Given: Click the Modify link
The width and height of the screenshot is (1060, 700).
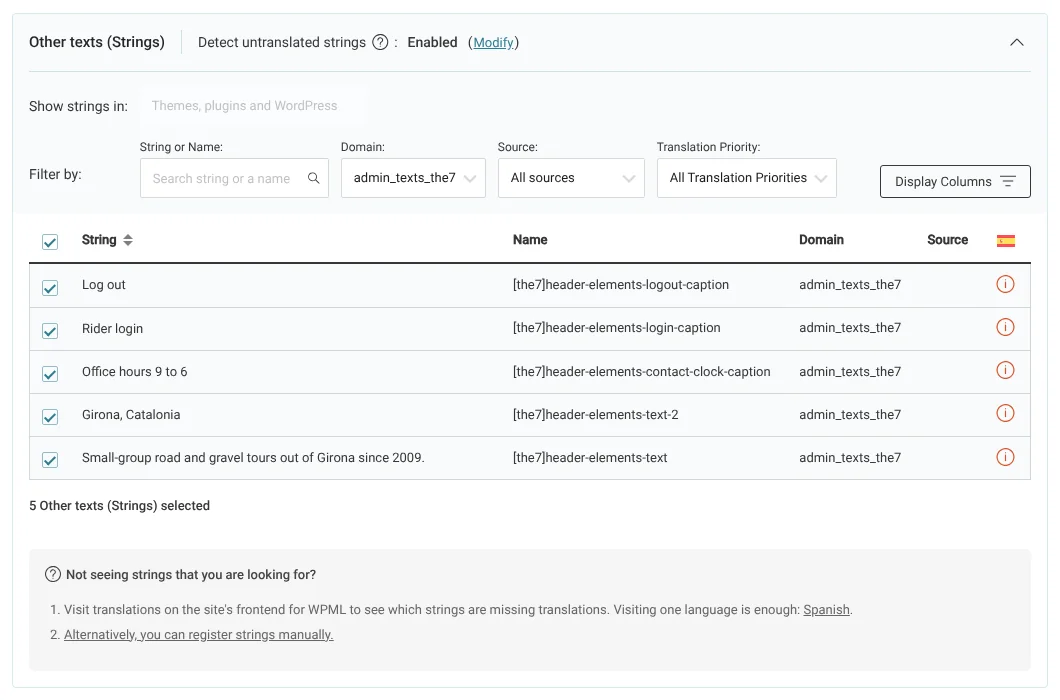Looking at the screenshot, I should 493,43.
